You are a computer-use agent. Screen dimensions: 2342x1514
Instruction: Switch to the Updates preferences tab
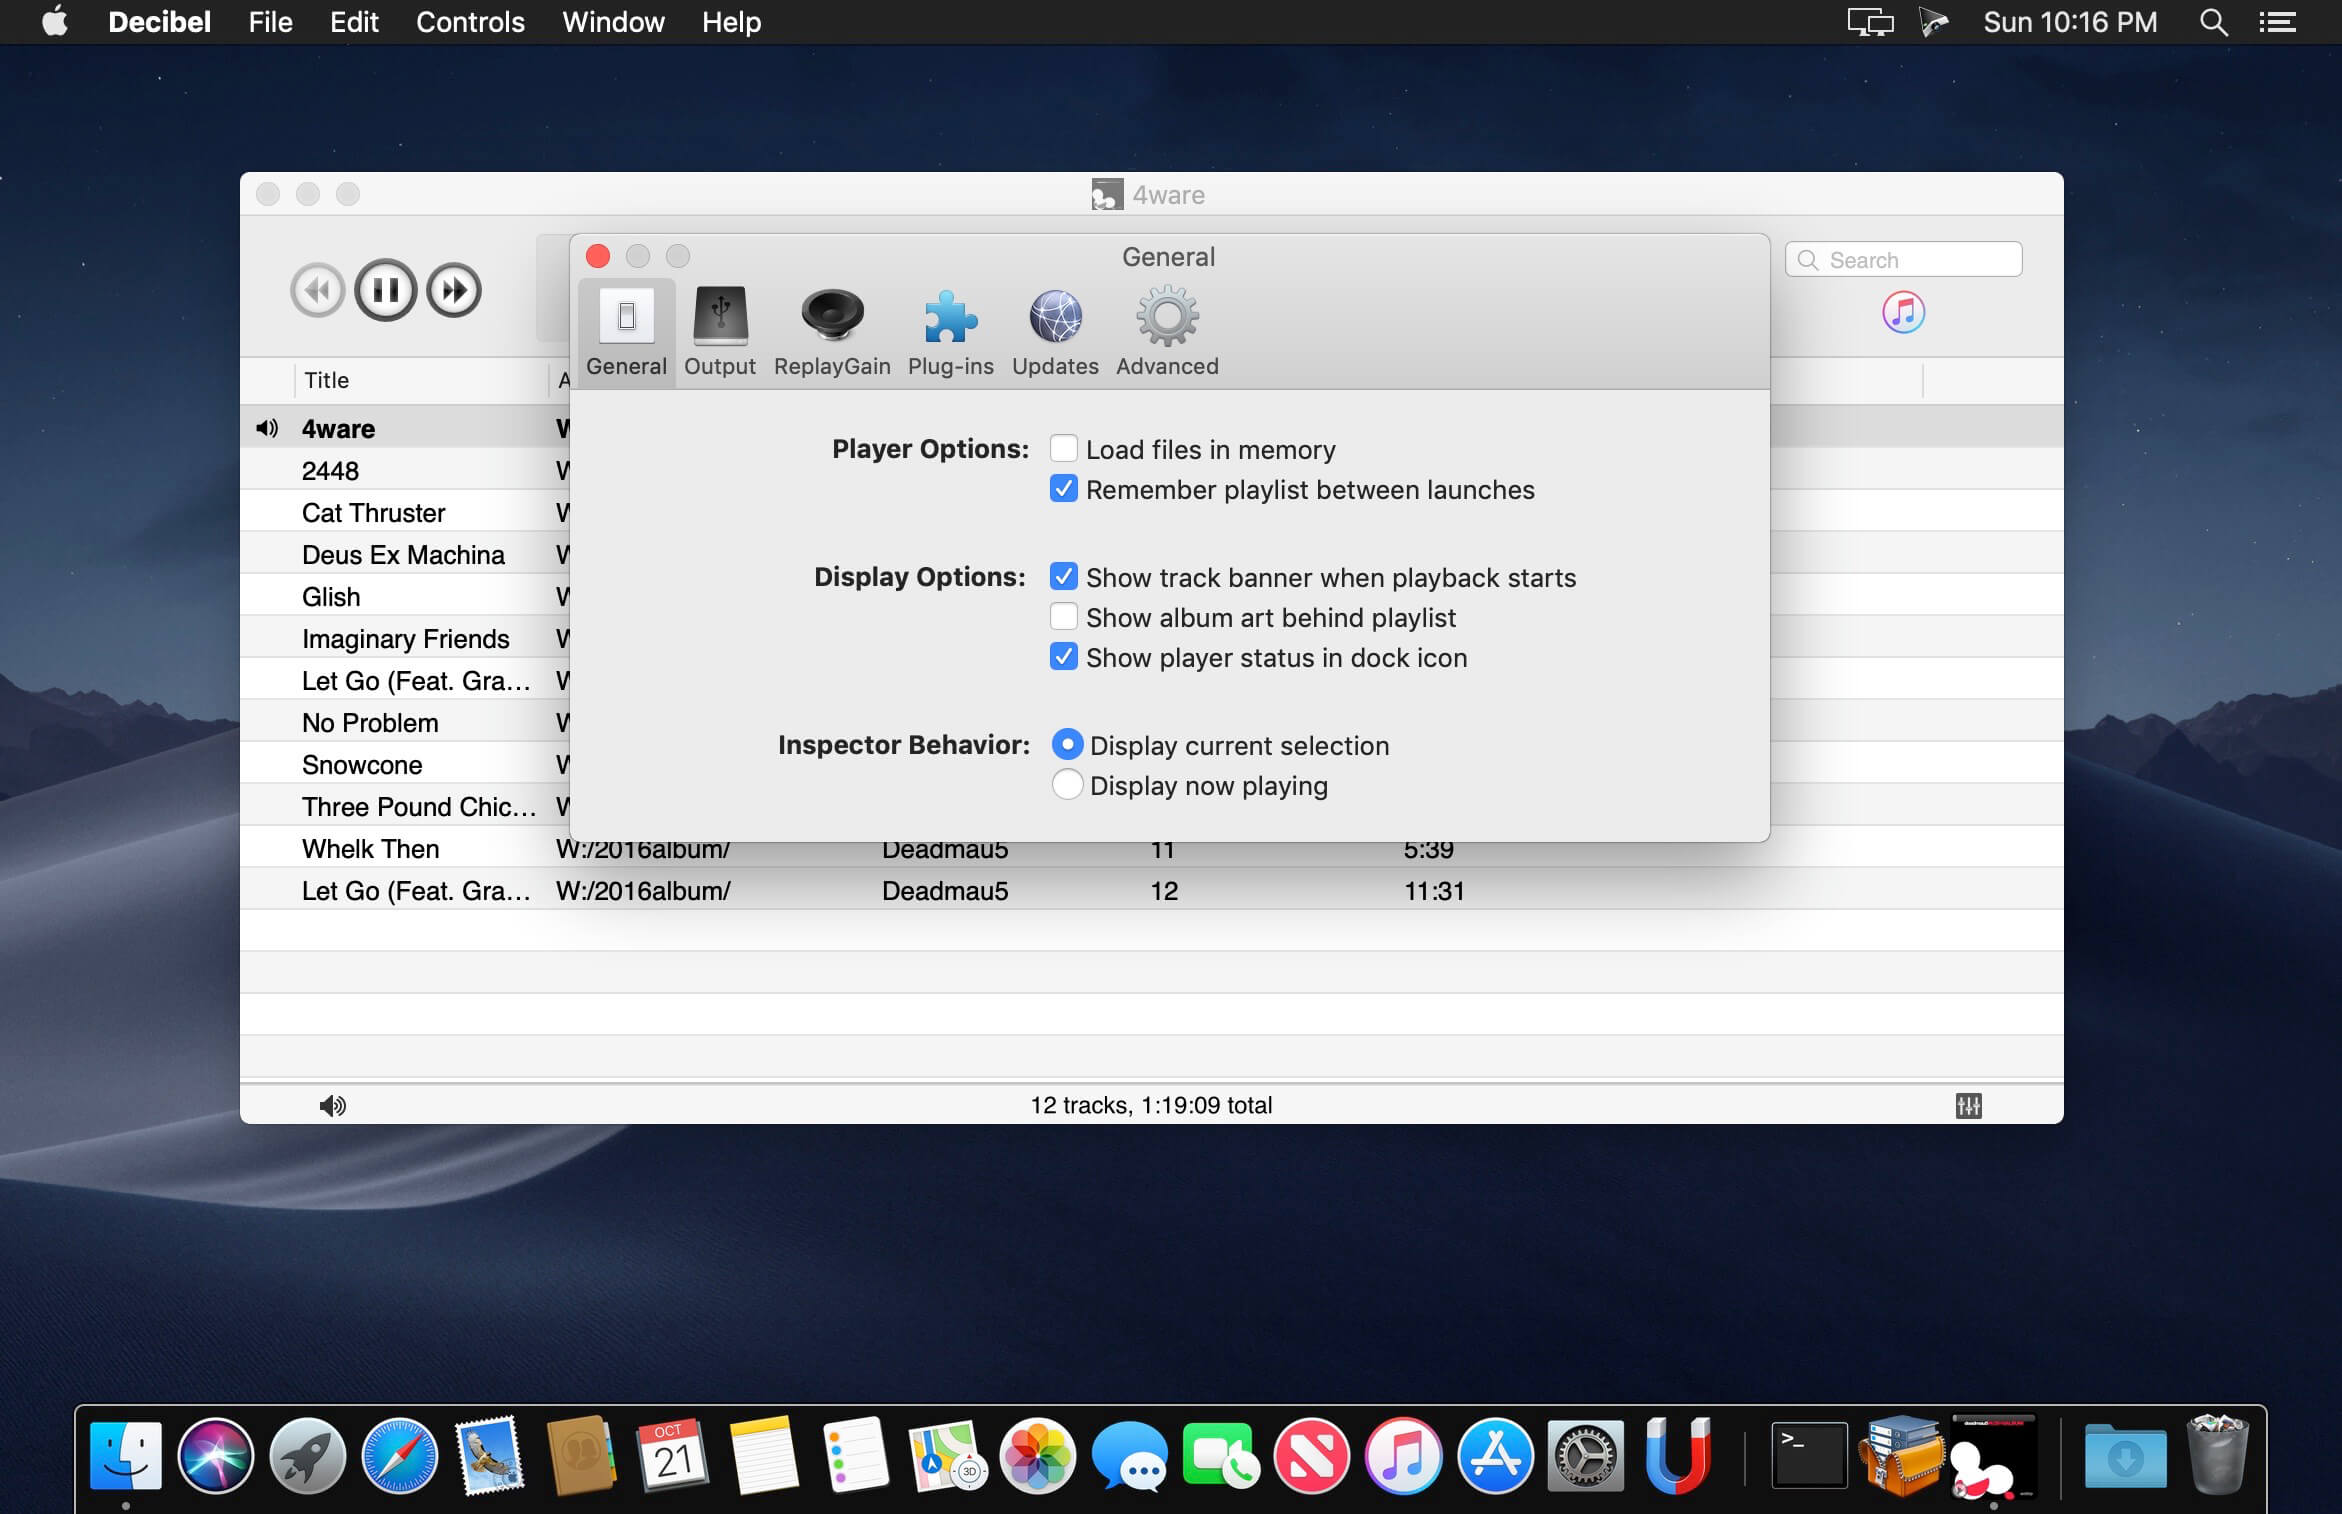tap(1055, 332)
